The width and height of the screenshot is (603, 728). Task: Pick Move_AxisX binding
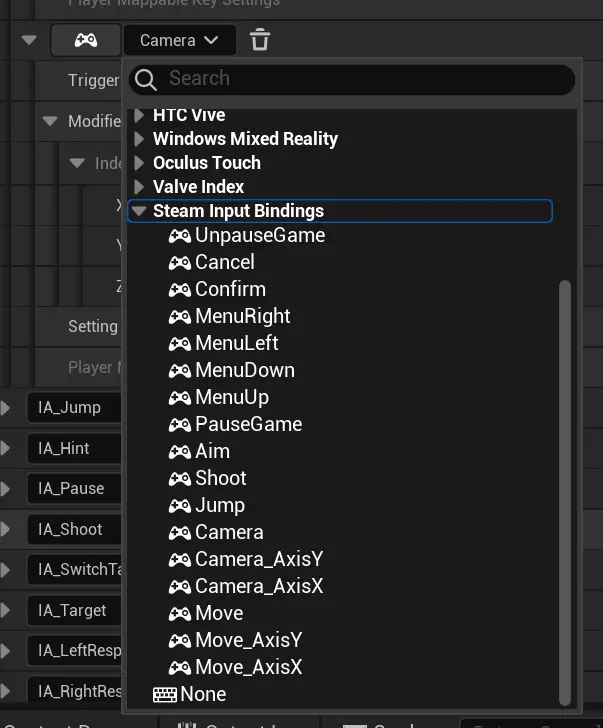point(248,667)
